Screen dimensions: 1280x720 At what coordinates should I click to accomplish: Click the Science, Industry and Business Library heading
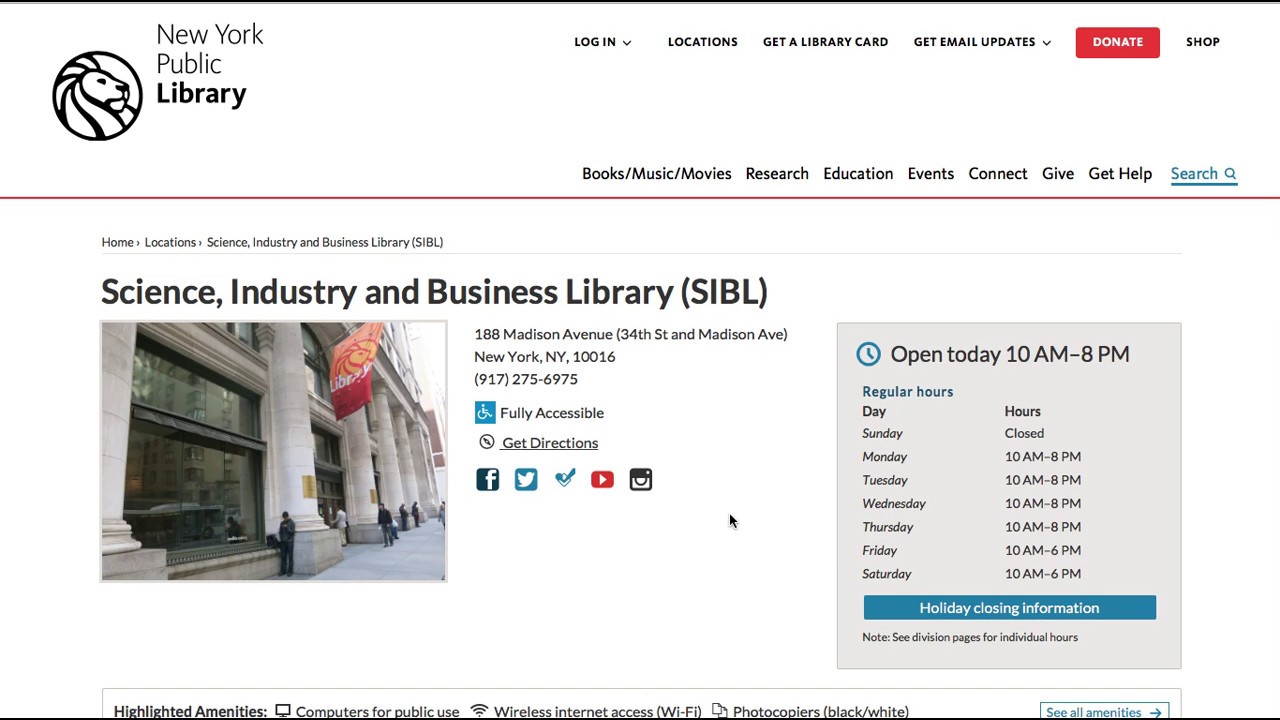pyautogui.click(x=434, y=292)
